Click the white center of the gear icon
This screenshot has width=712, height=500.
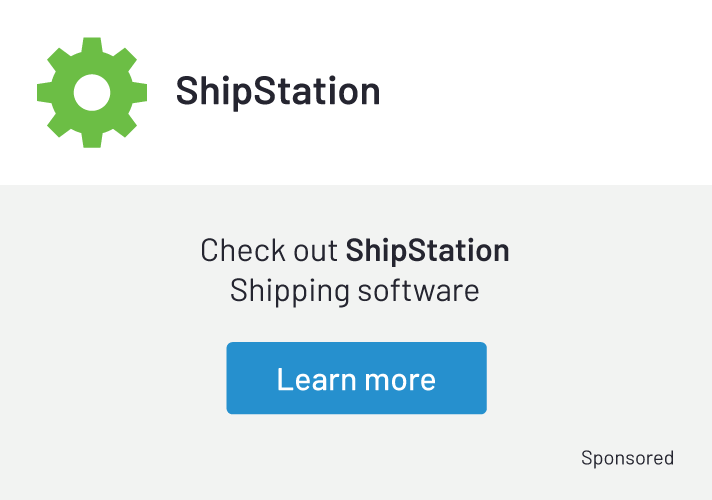(x=91, y=92)
